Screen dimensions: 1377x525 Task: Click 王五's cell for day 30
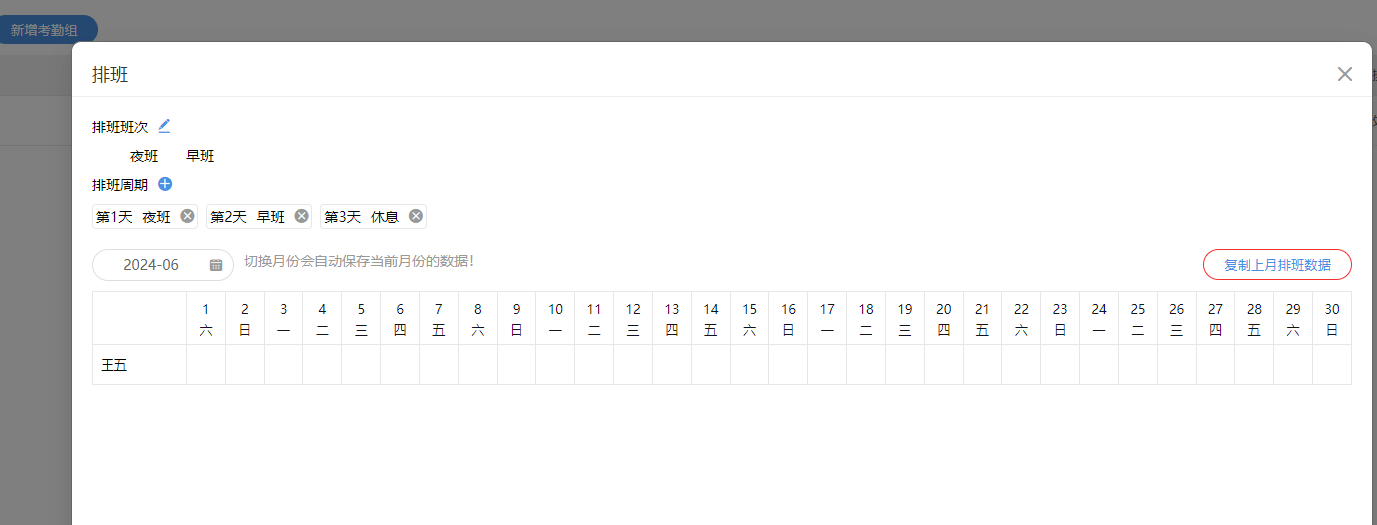pyautogui.click(x=1332, y=365)
